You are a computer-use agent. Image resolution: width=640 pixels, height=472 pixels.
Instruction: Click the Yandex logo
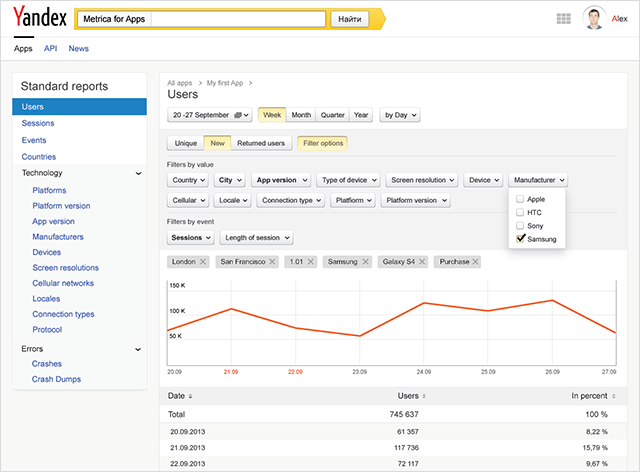point(39,18)
